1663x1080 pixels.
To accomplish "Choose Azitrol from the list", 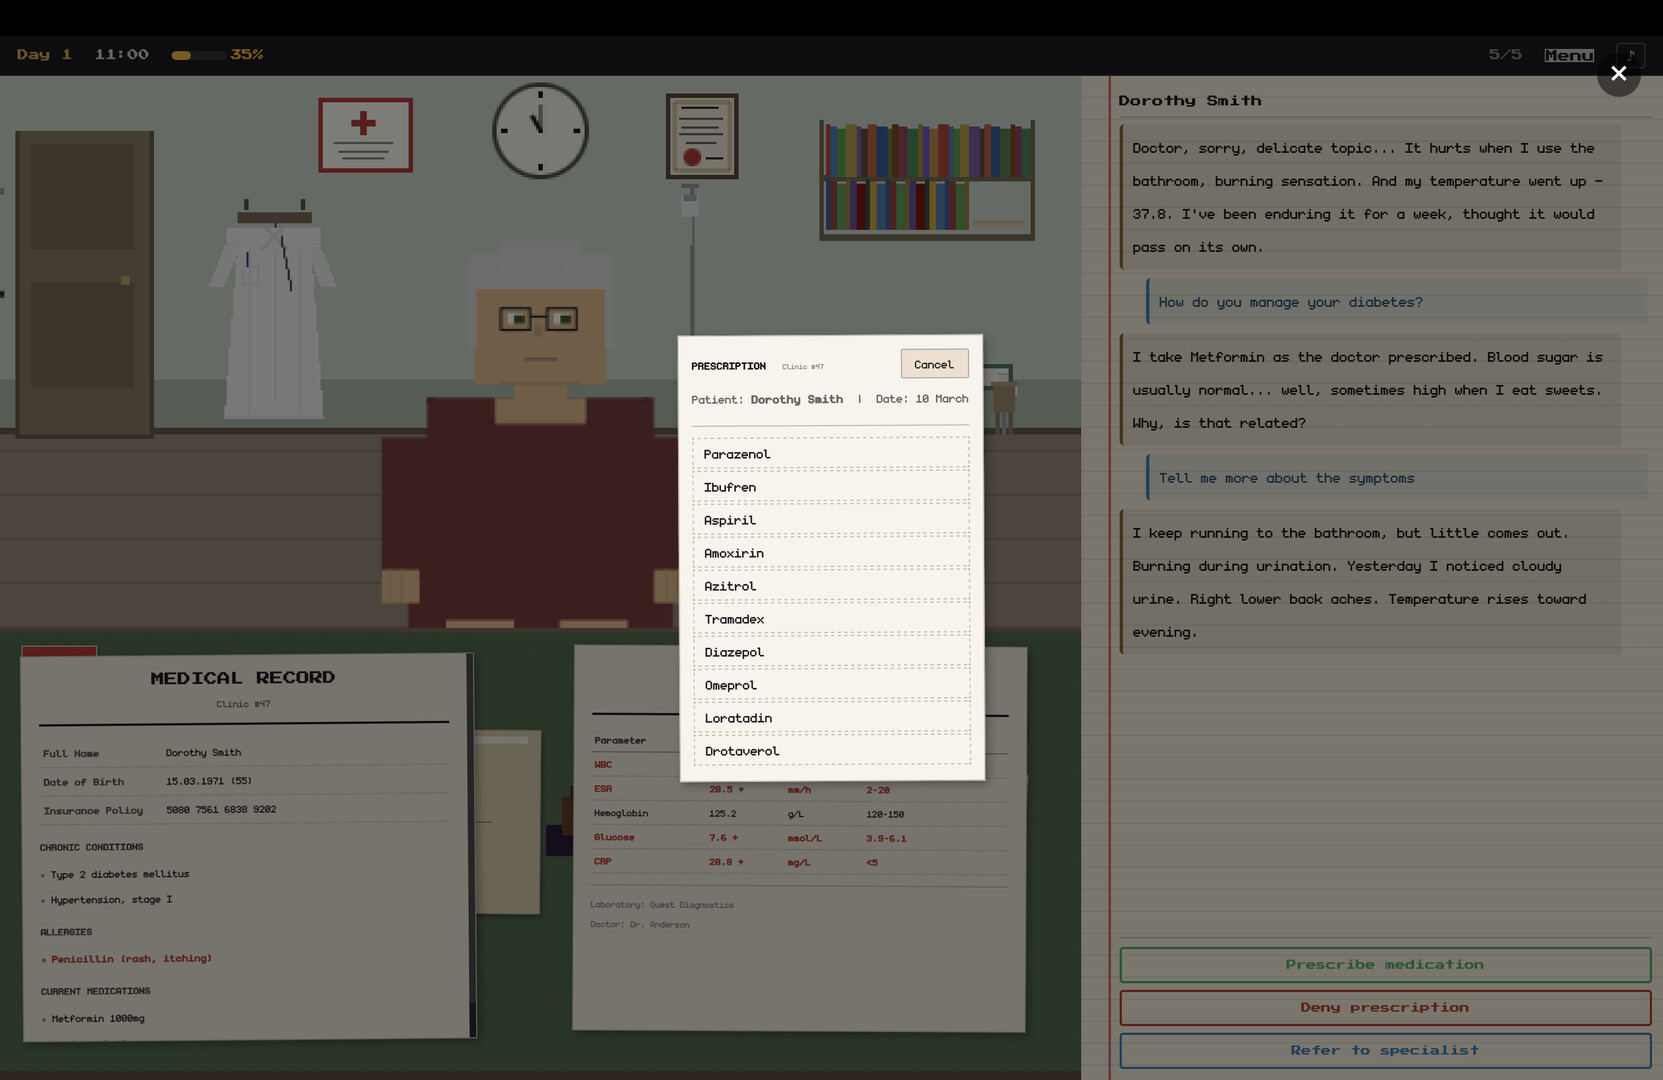I will tap(831, 586).
